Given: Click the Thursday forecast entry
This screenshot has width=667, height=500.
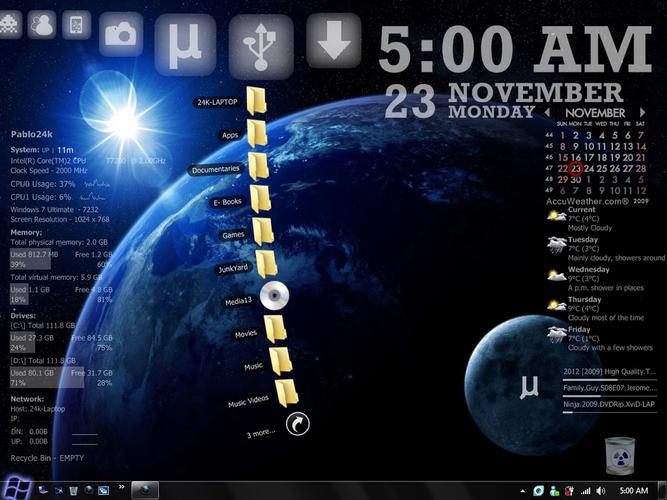Looking at the screenshot, I should pos(595,309).
